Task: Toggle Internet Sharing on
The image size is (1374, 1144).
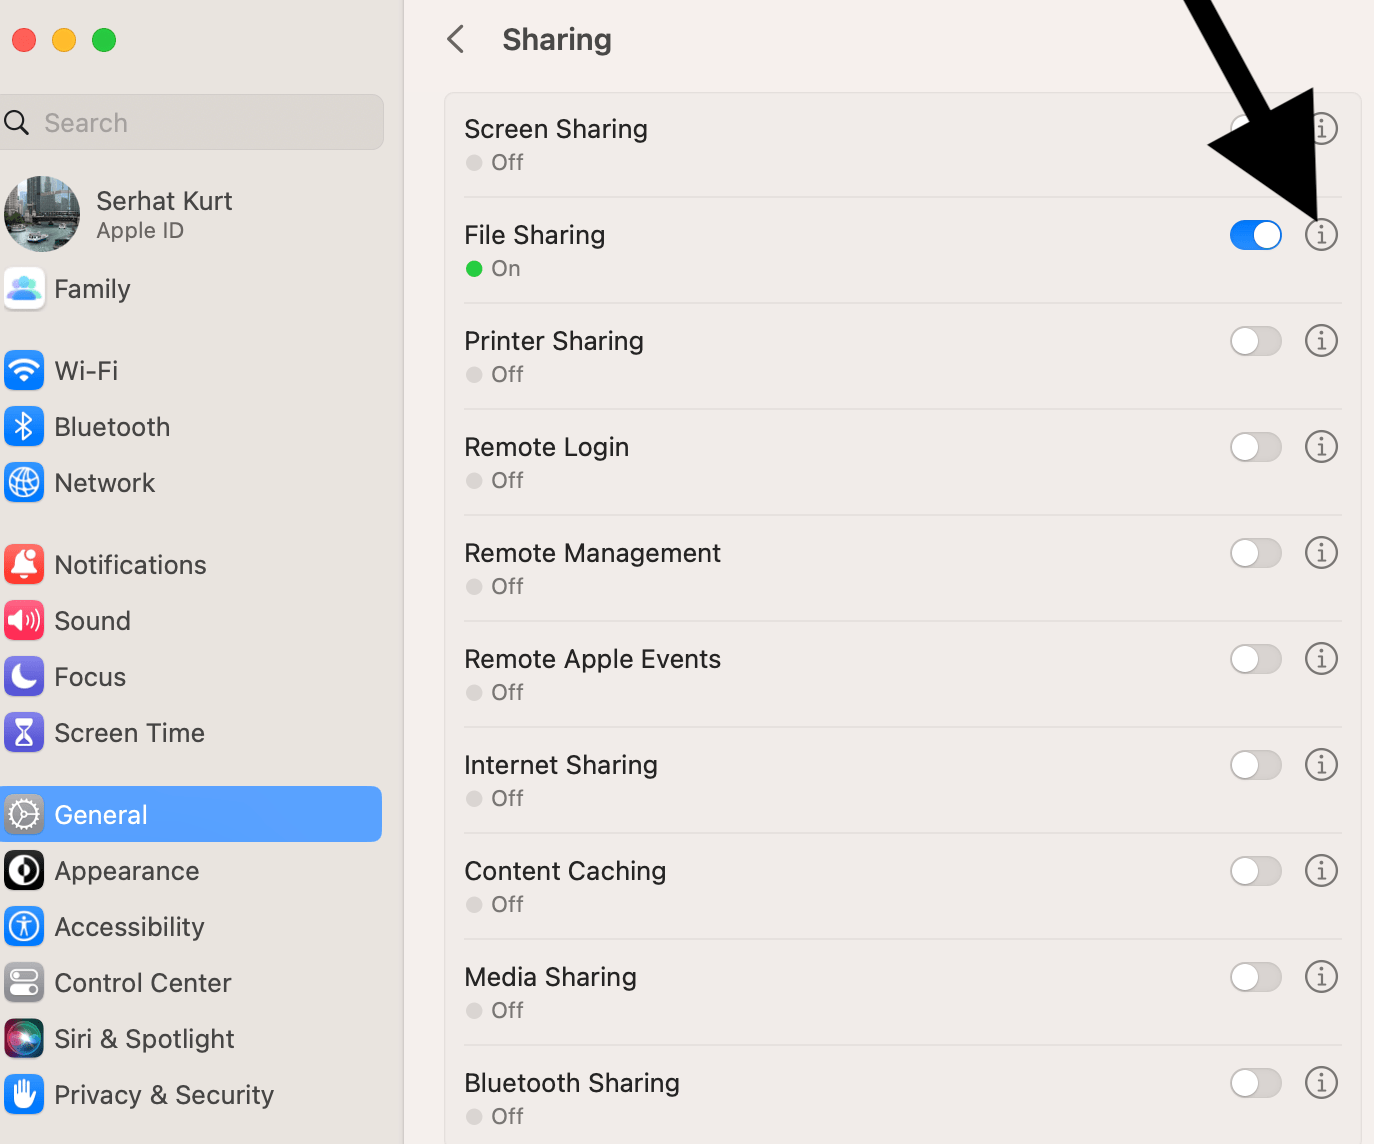Action: tap(1256, 765)
